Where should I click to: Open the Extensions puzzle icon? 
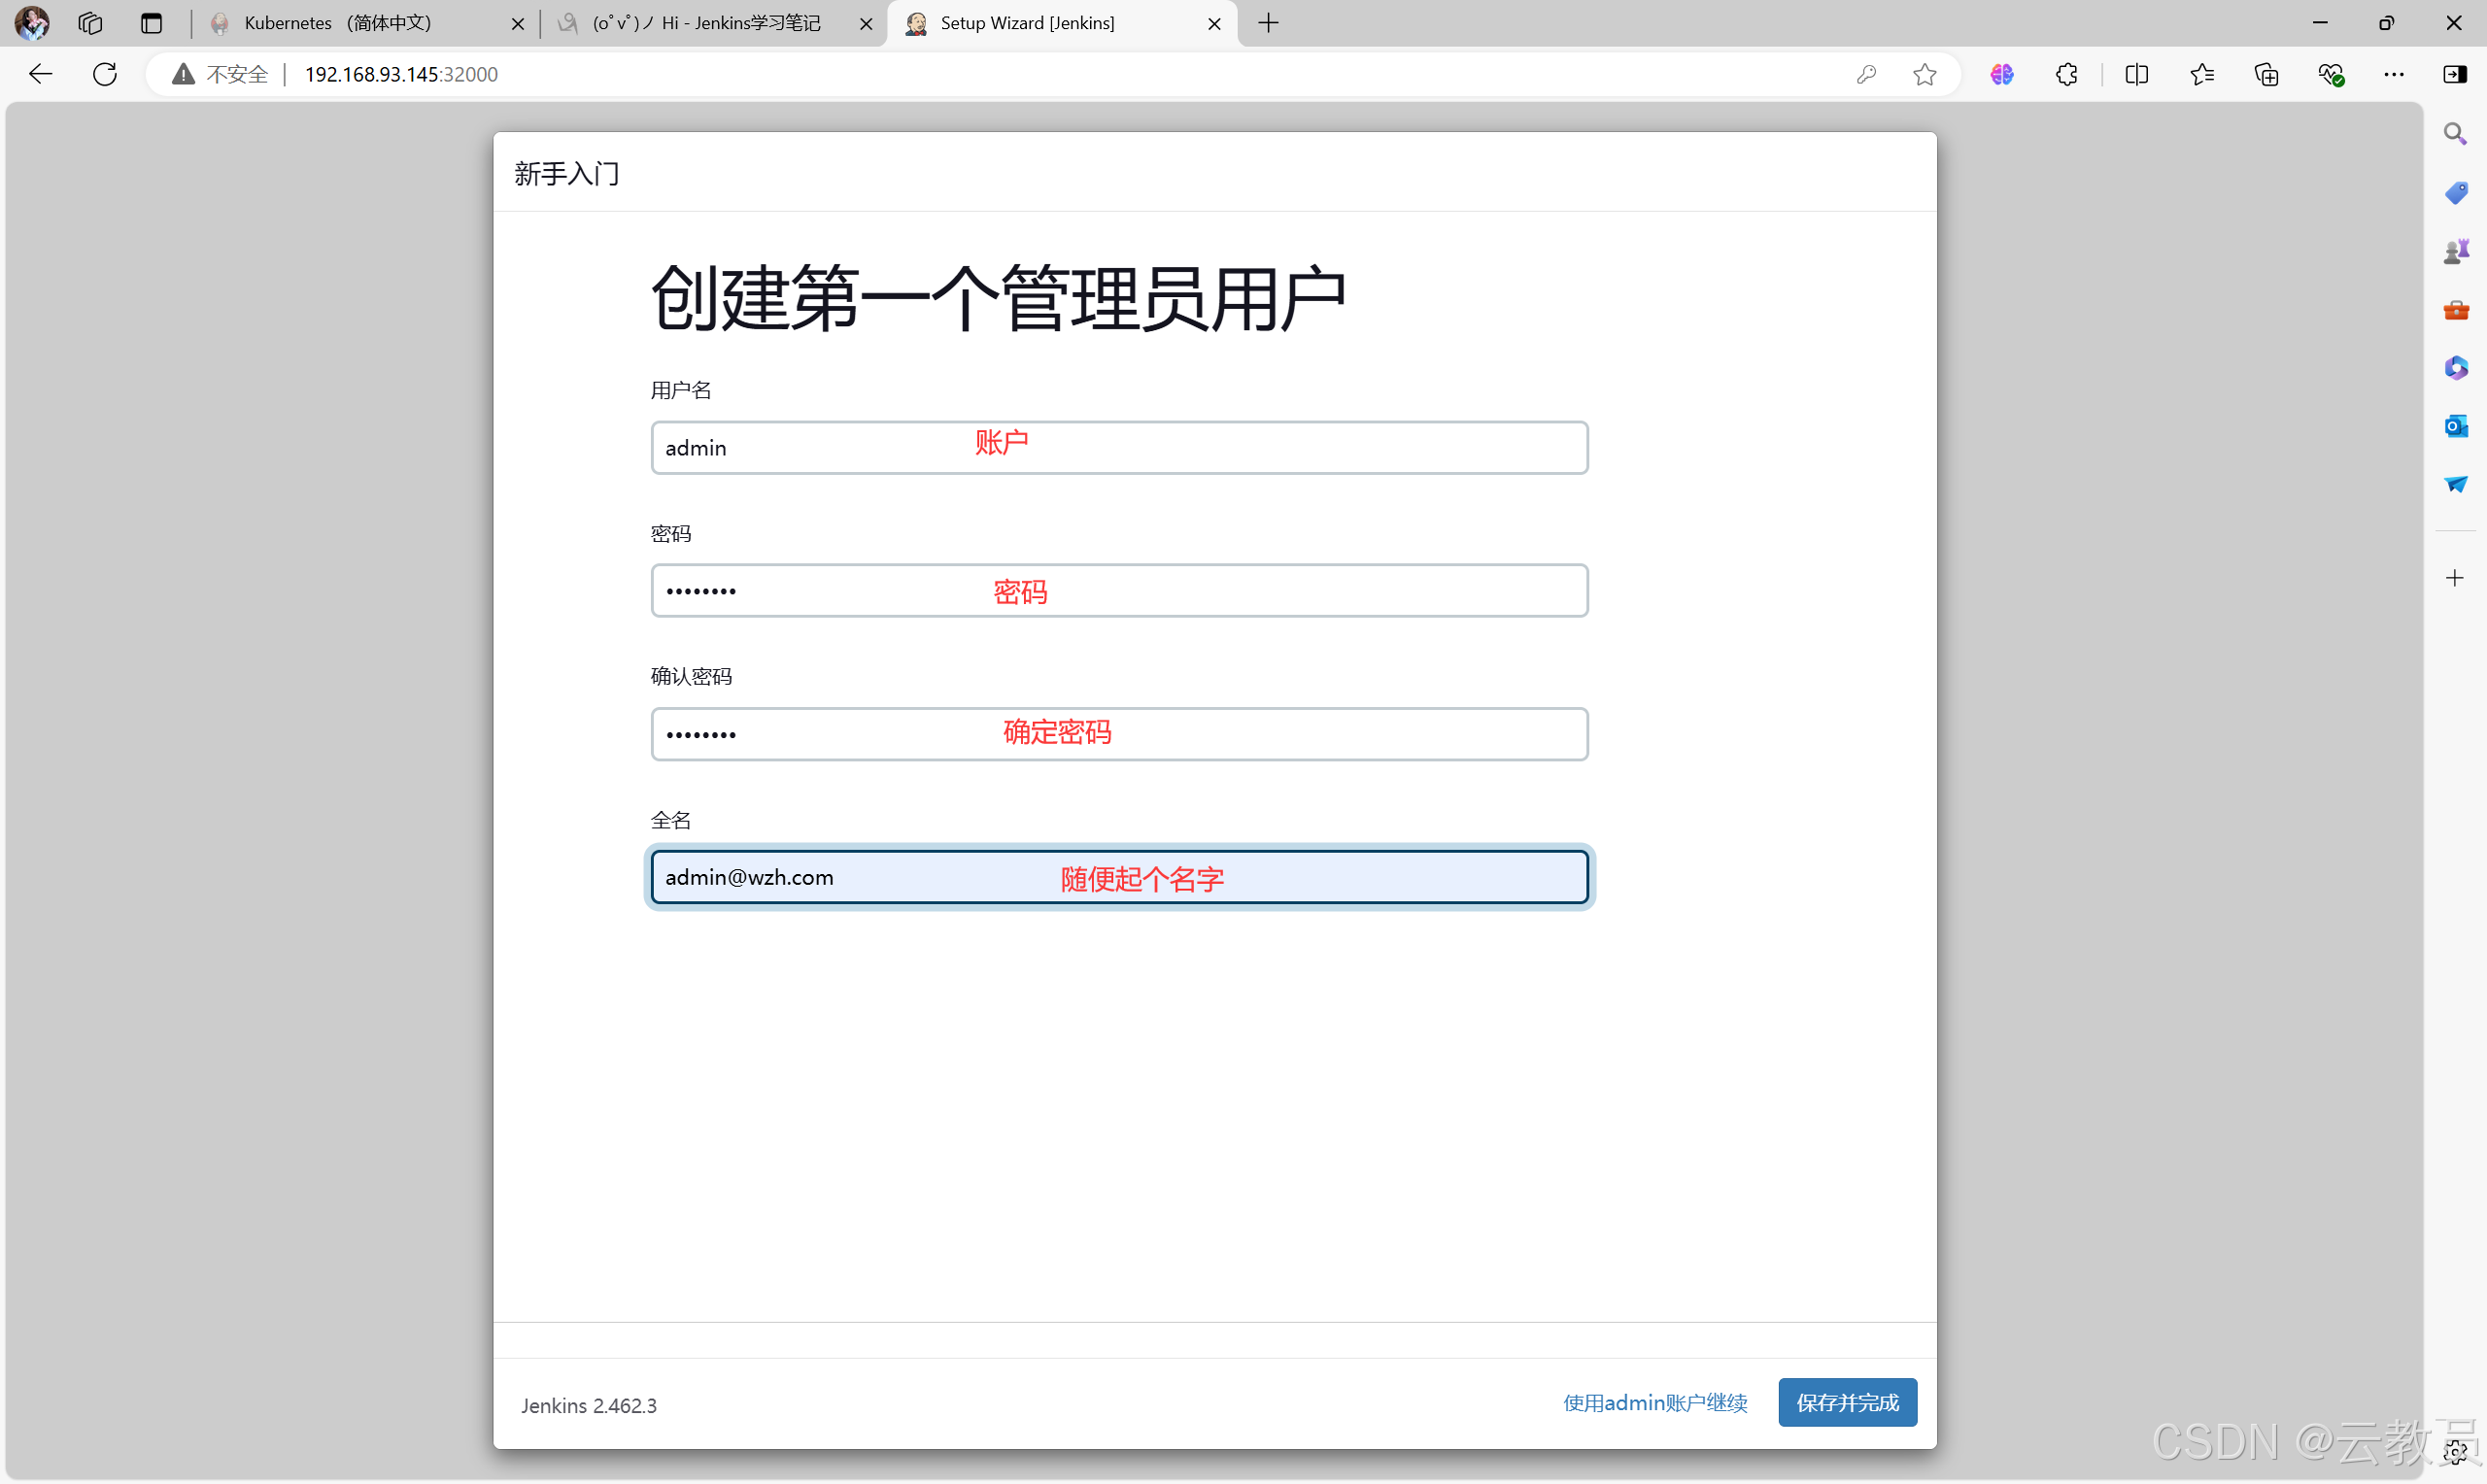(2067, 74)
